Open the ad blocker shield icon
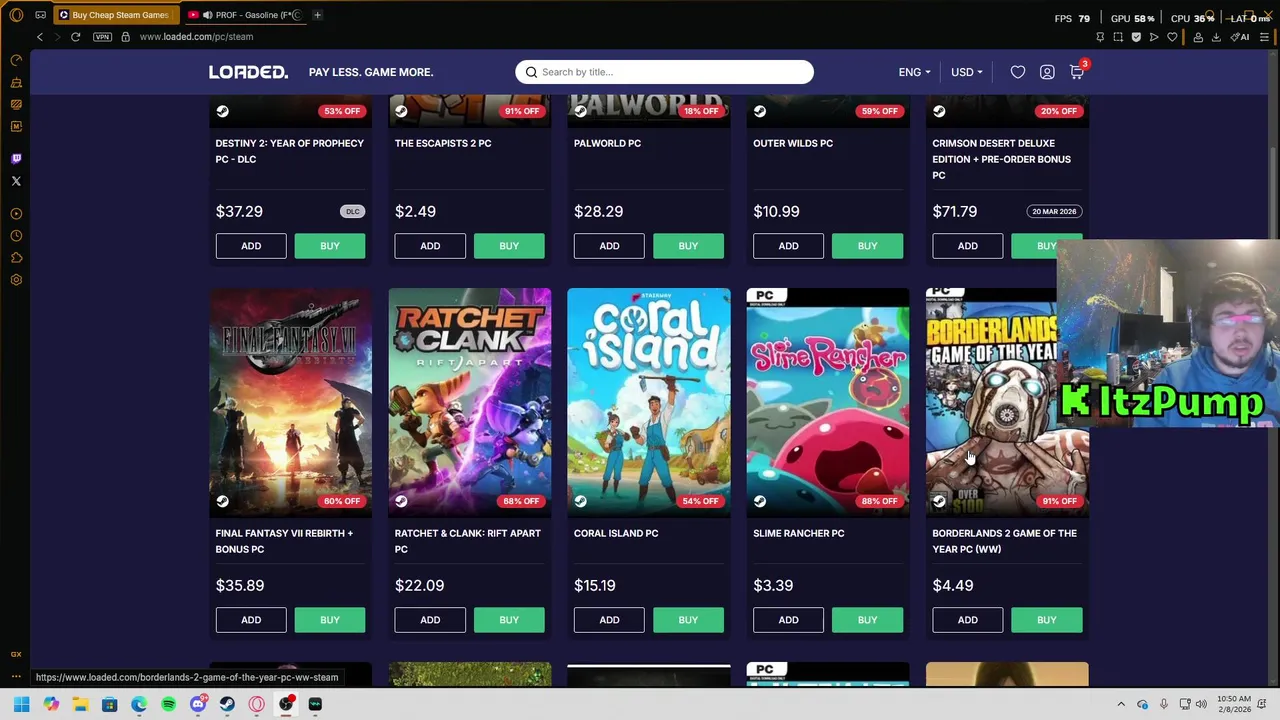Screen dimensions: 1280x720 (x=1136, y=37)
